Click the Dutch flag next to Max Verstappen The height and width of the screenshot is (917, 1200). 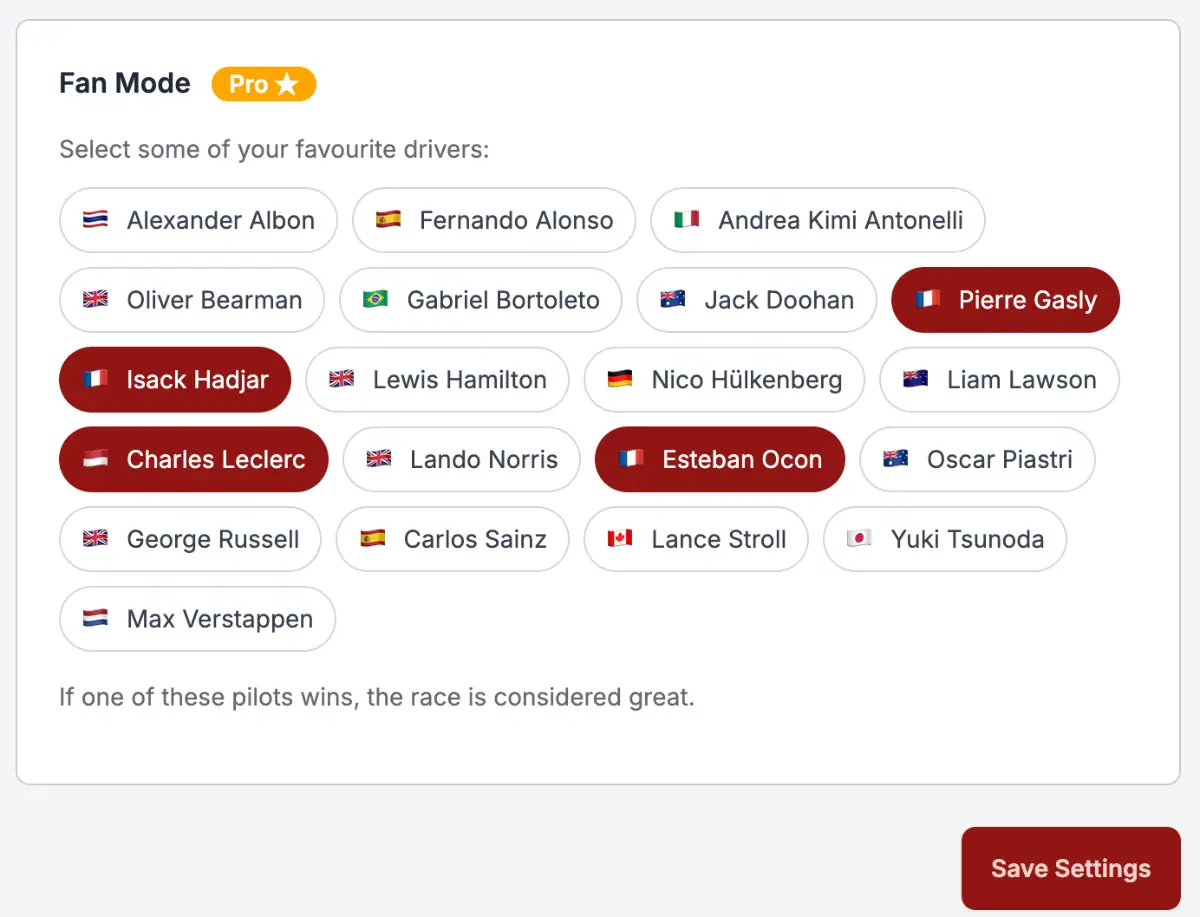tap(95, 619)
